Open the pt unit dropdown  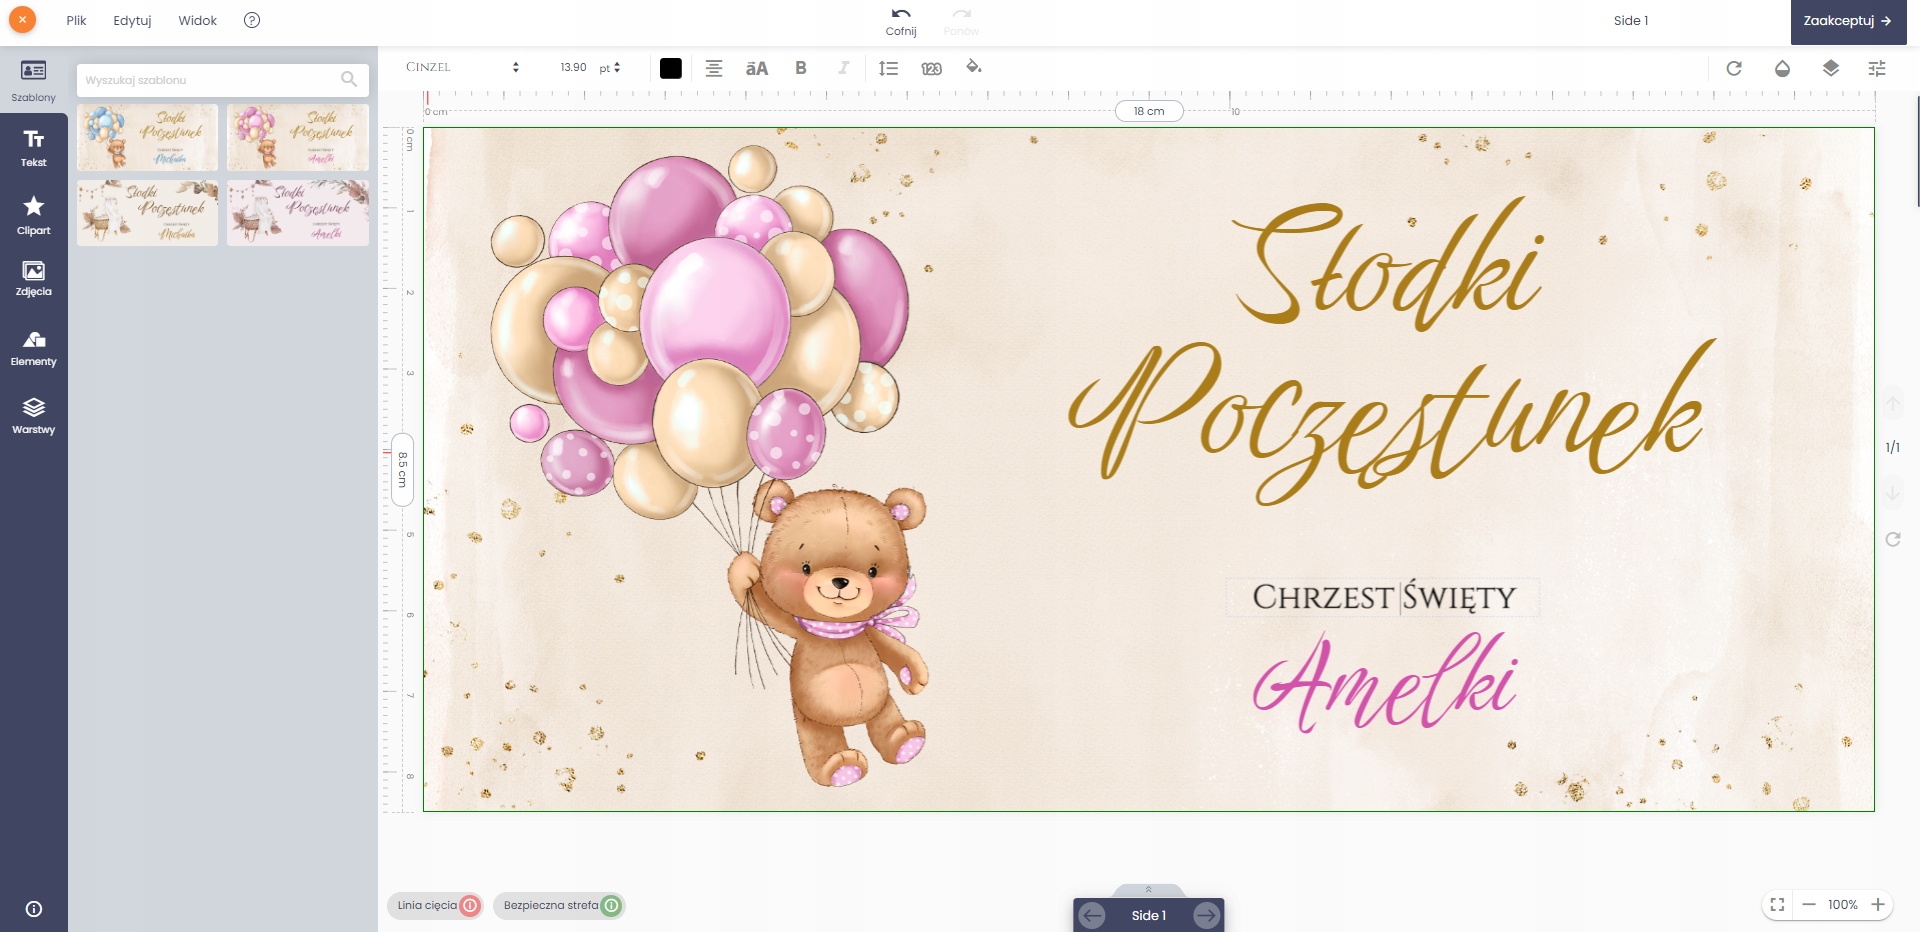(x=610, y=67)
